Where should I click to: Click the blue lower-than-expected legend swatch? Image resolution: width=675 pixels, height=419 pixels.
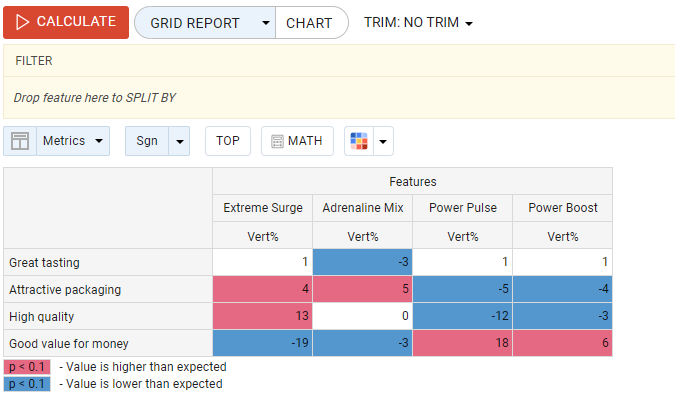27,383
